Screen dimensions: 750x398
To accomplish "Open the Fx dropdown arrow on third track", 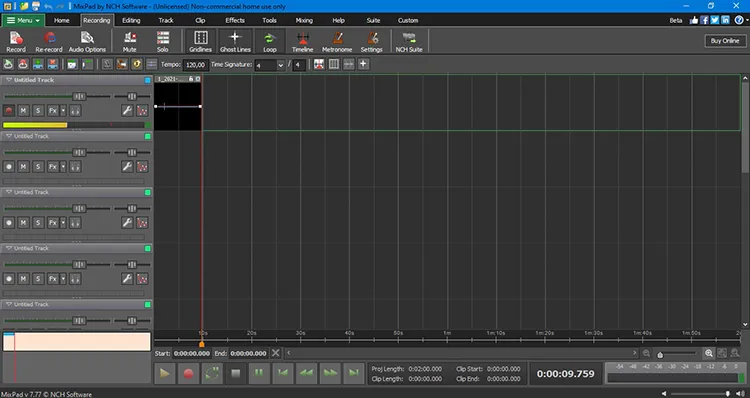I will (63, 222).
